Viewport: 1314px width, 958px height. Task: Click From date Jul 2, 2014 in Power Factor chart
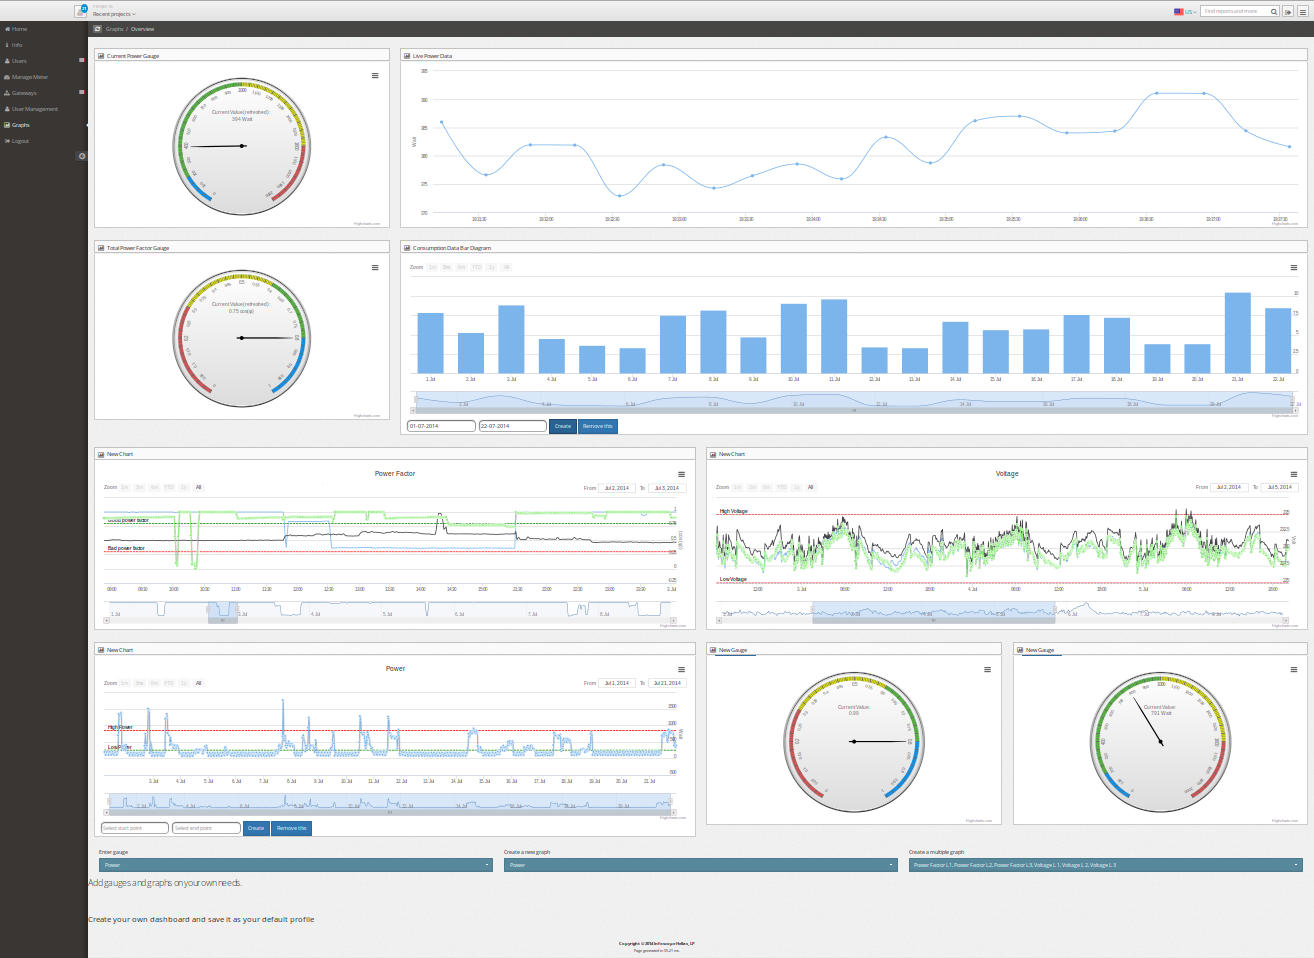coord(616,488)
